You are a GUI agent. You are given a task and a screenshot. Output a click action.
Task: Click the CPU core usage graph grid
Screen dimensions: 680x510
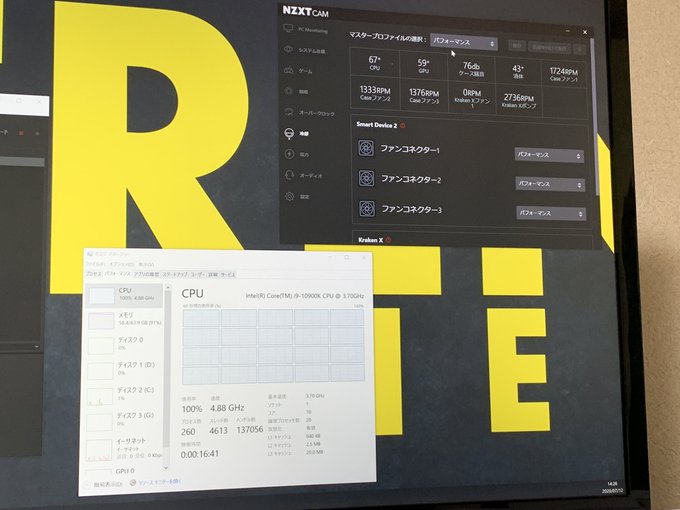(x=273, y=346)
